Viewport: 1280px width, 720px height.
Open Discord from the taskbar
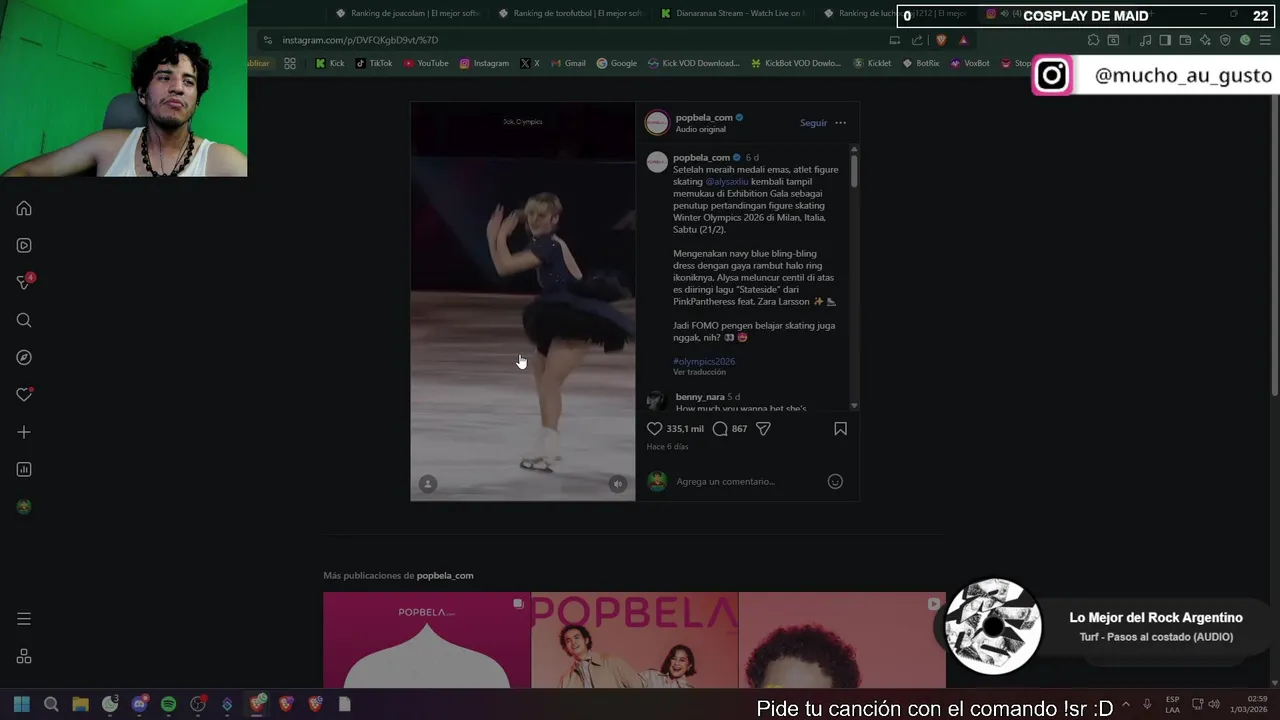click(139, 704)
